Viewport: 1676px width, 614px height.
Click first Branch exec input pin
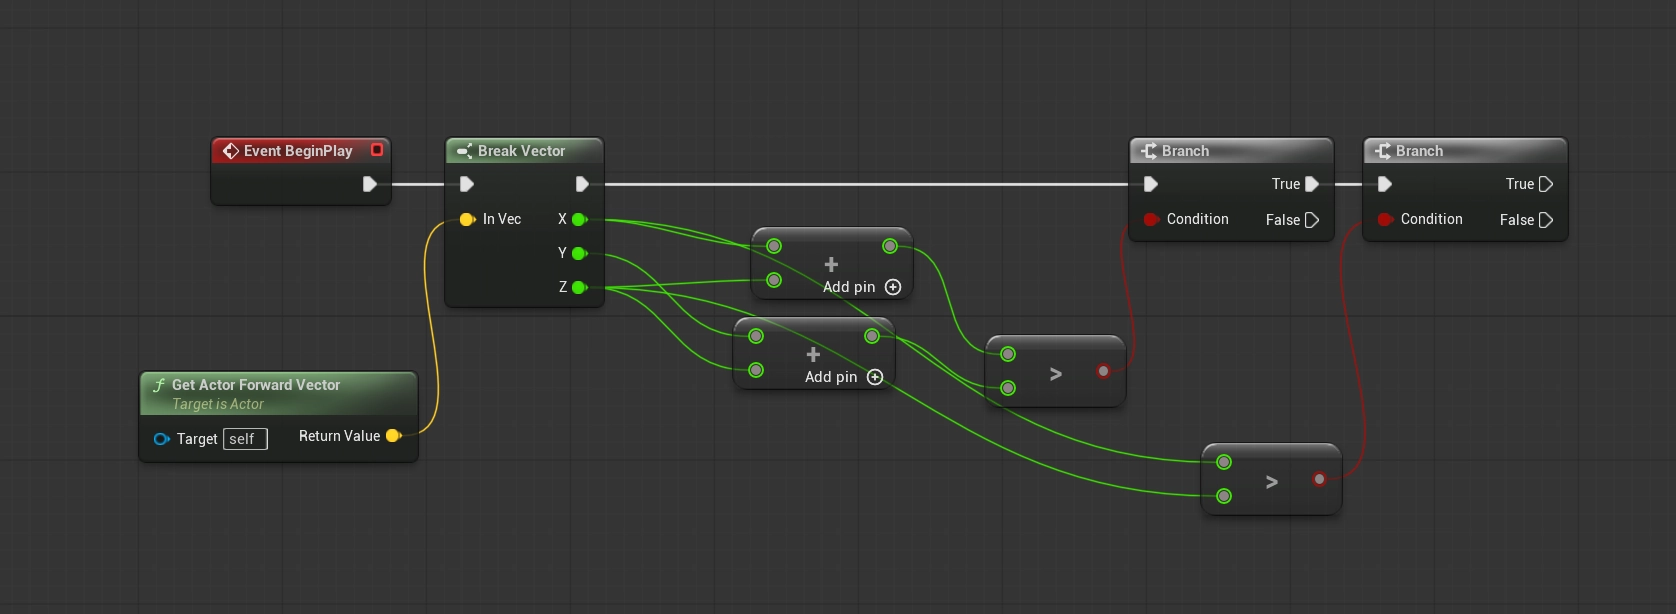pos(1151,184)
